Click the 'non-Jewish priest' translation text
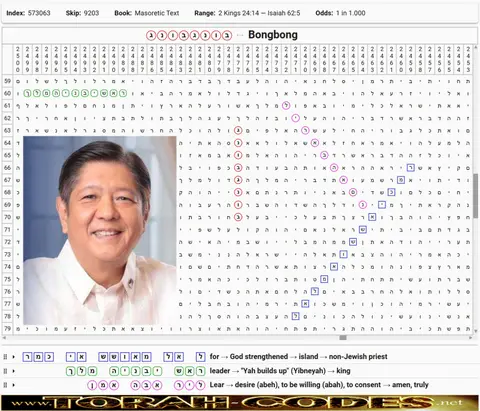The width and height of the screenshot is (480, 411). tap(358, 357)
